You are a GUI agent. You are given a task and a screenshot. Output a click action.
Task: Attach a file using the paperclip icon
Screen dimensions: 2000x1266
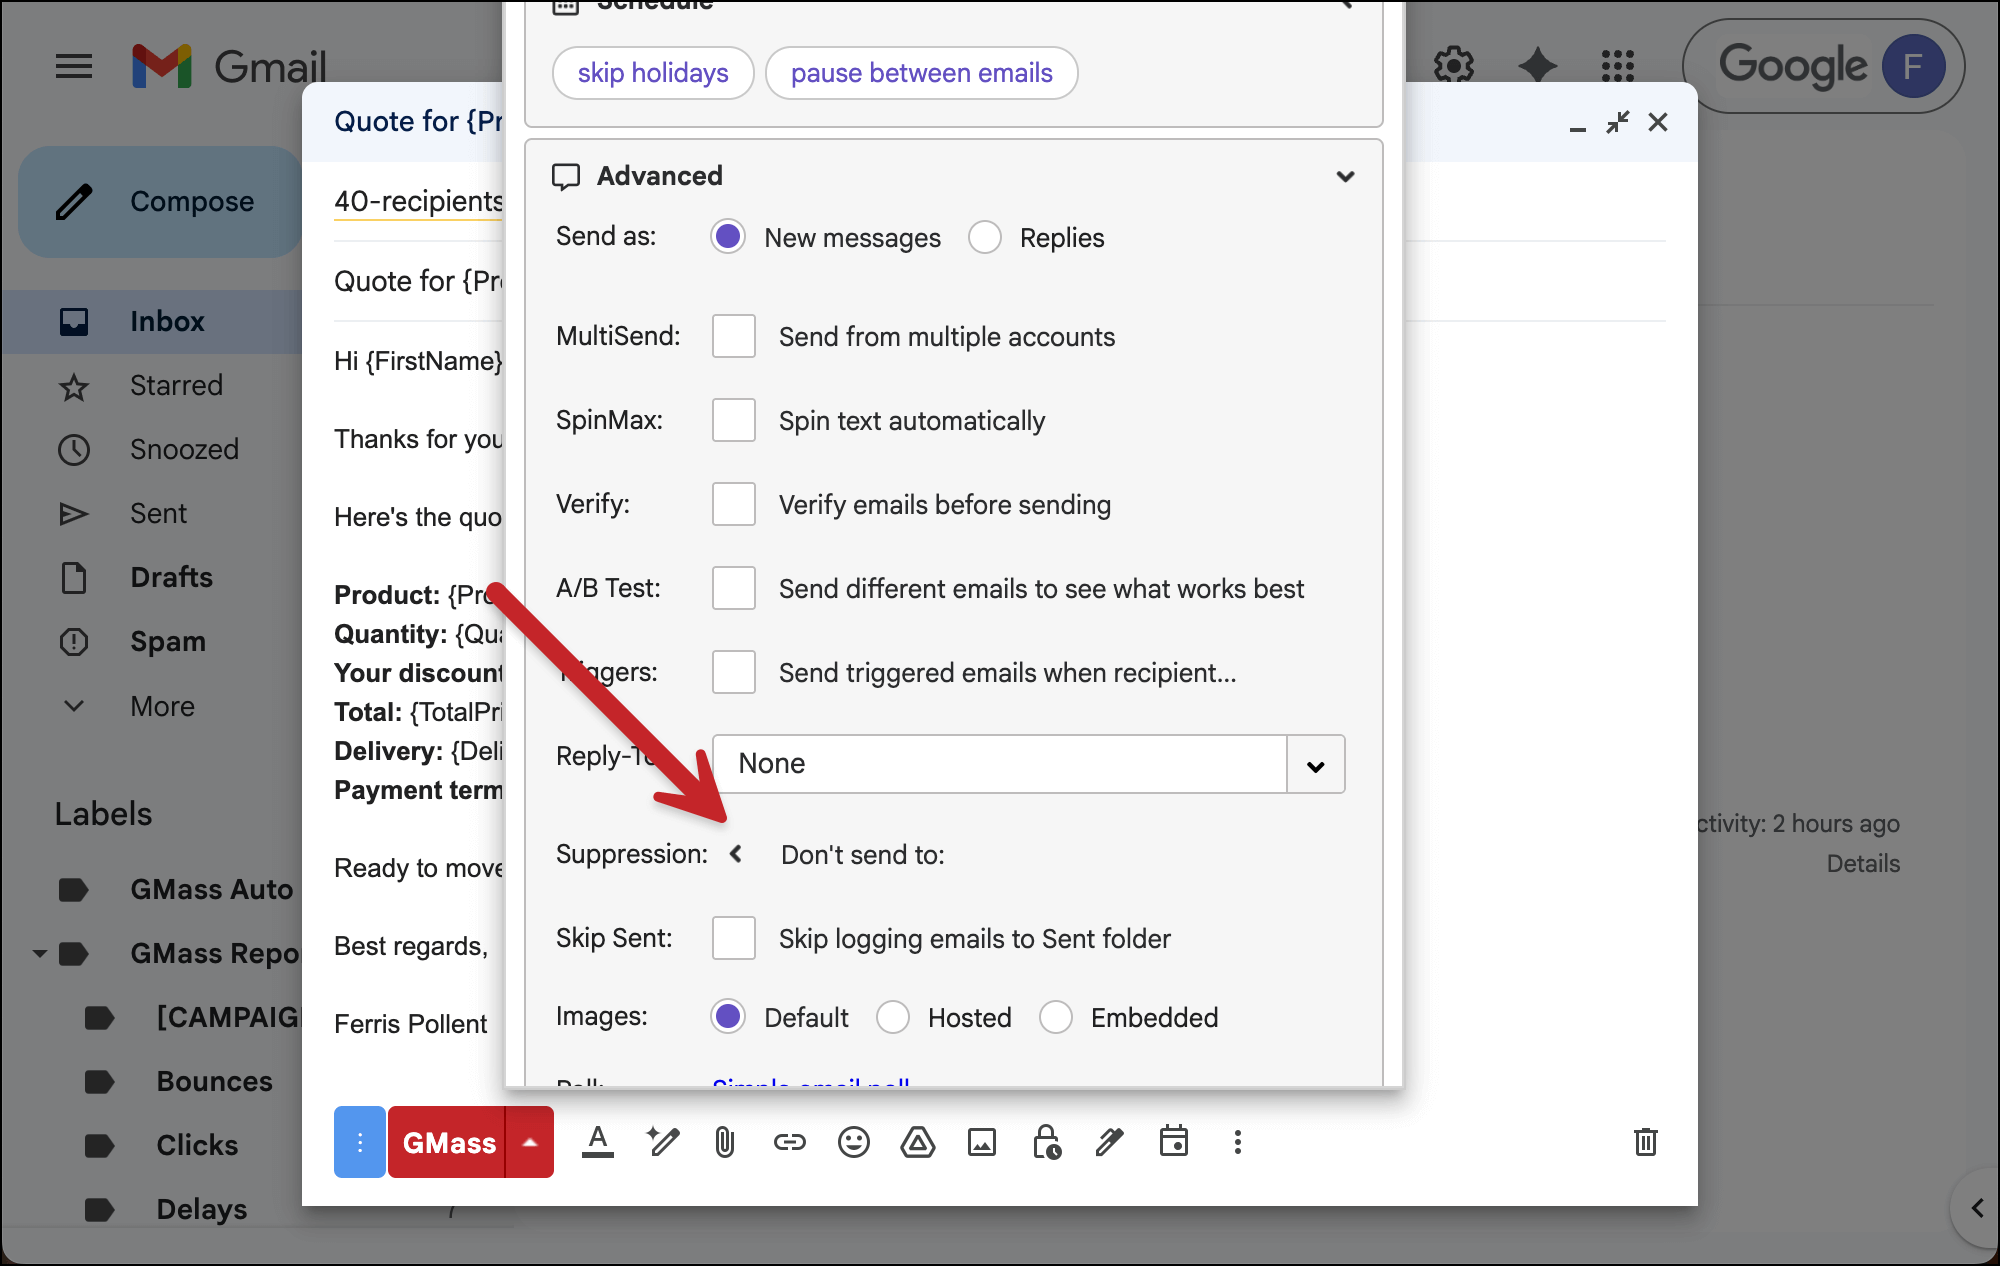pos(724,1142)
